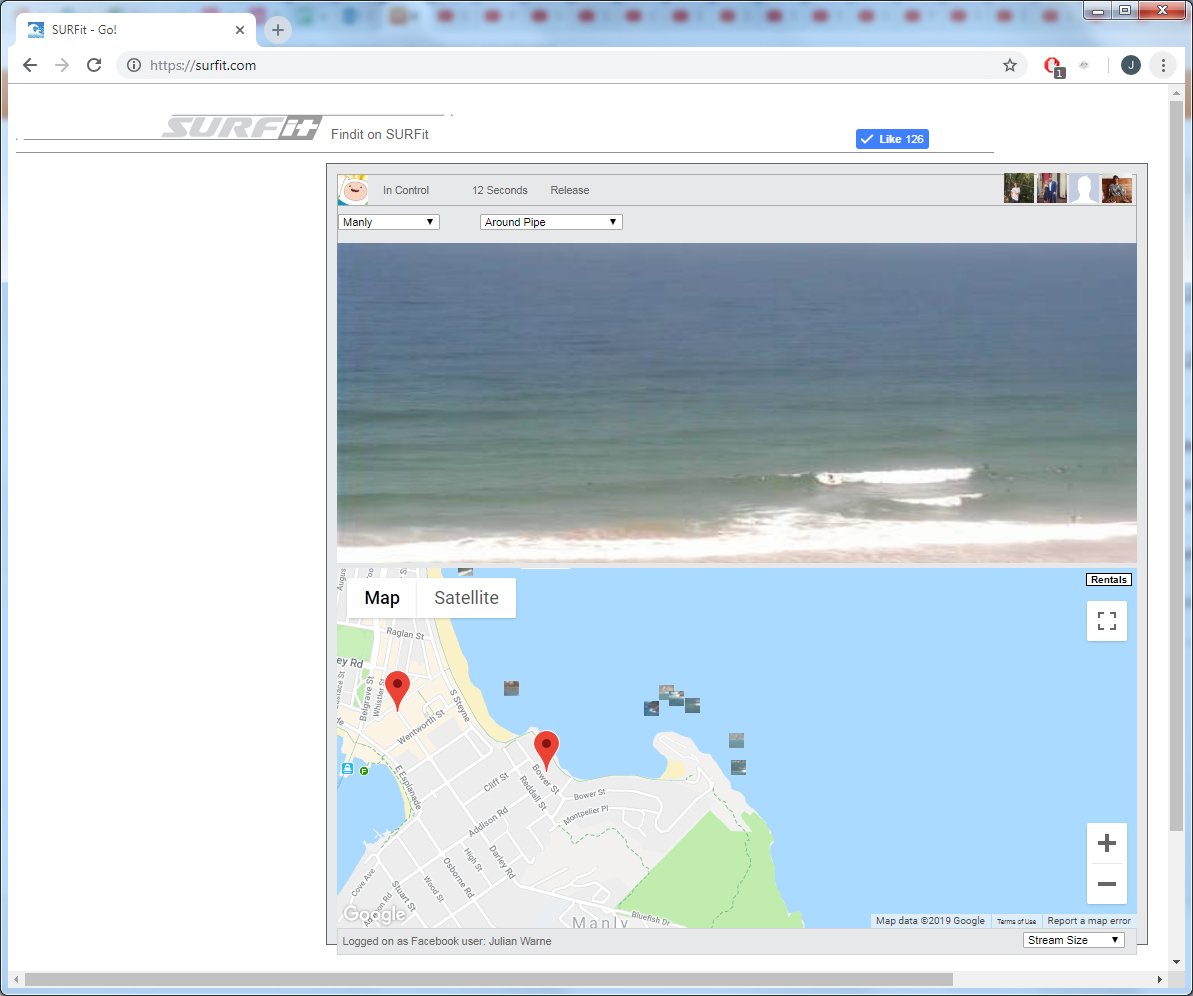1193x996 pixels.
Task: View site information icon in address bar
Action: (x=134, y=65)
